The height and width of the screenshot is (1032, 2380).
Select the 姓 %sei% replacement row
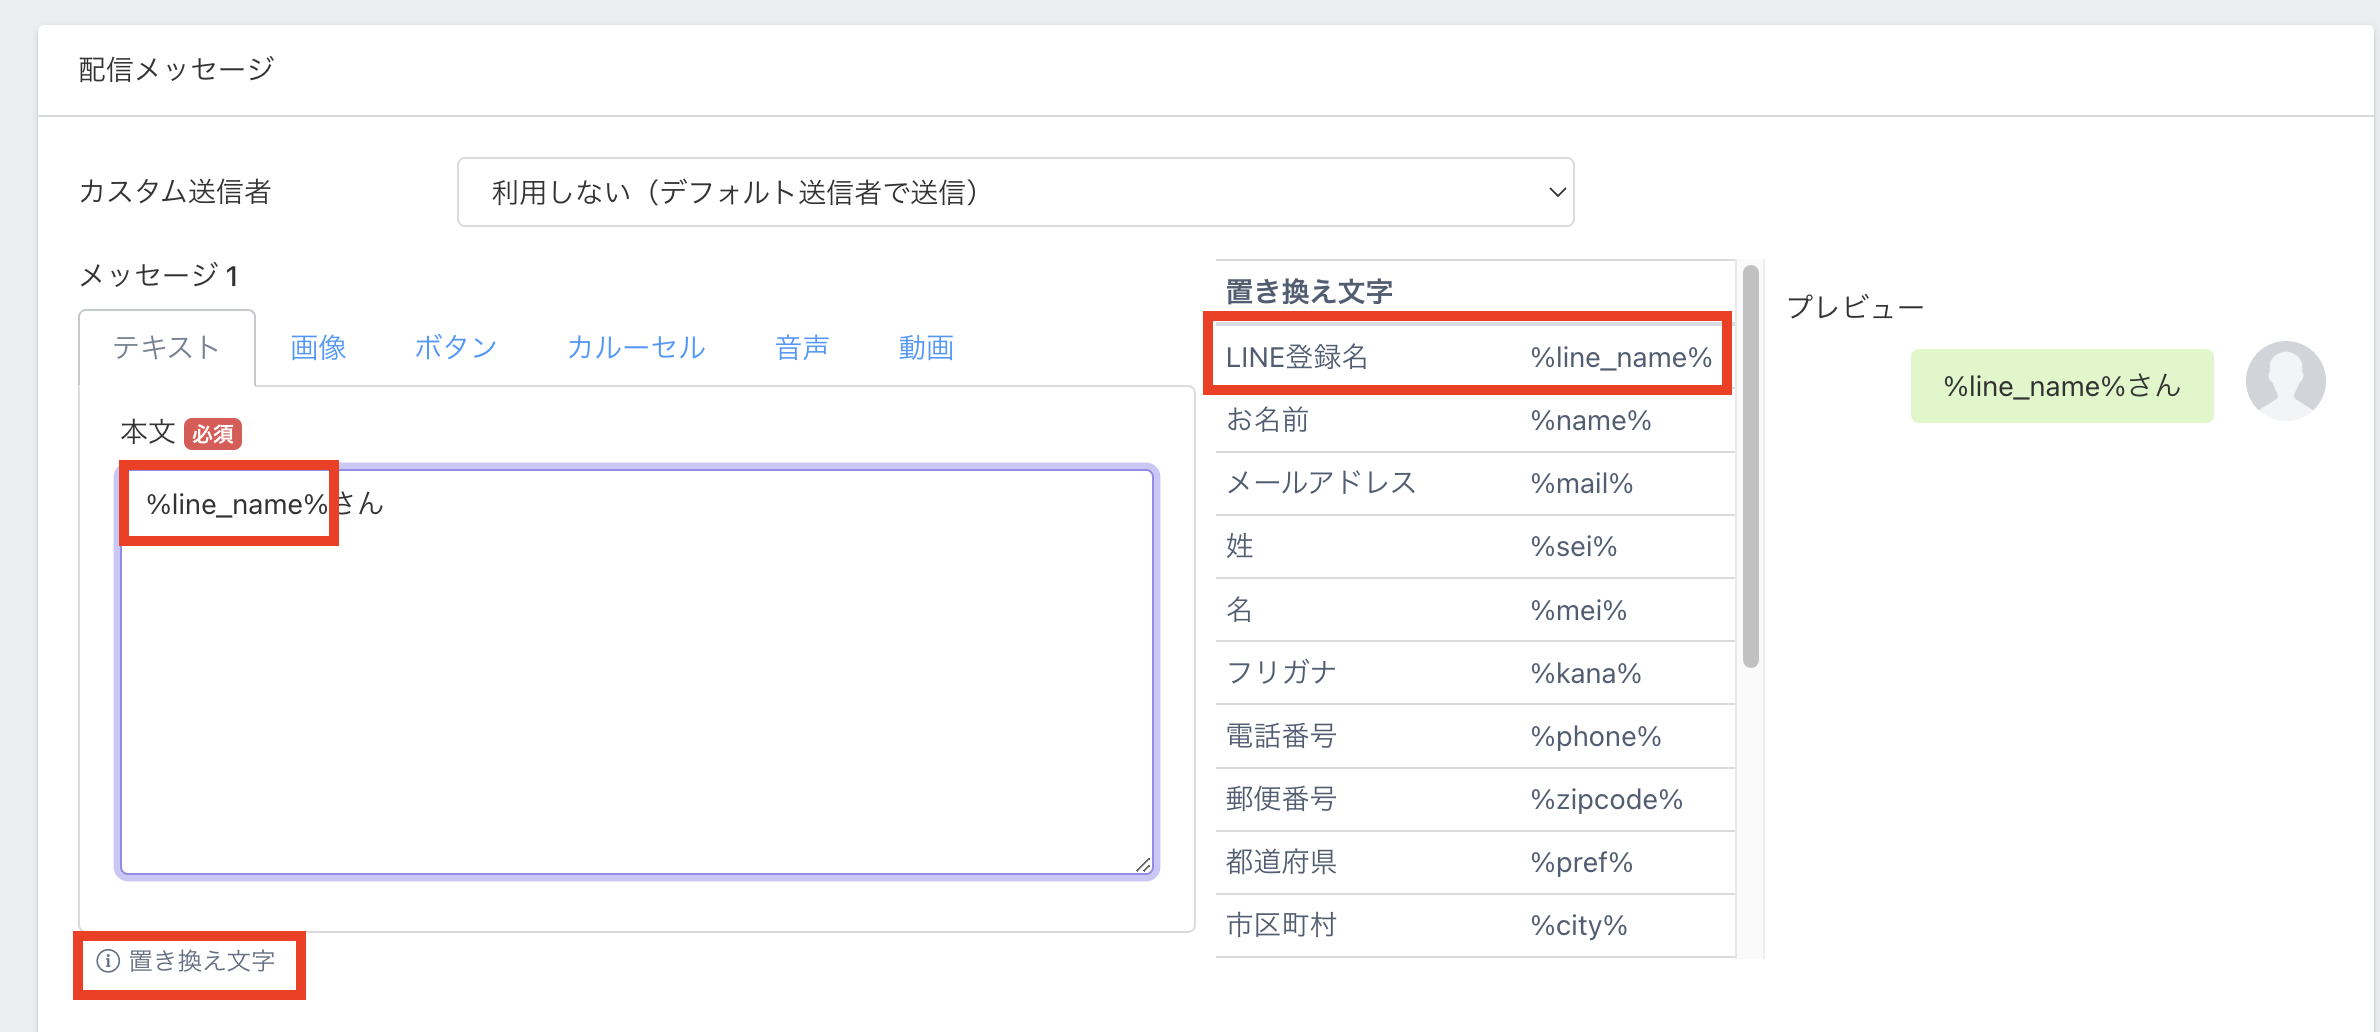[1474, 547]
